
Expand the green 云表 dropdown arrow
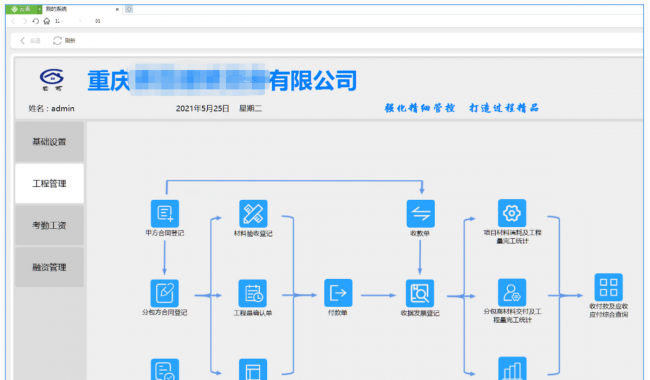coord(39,9)
